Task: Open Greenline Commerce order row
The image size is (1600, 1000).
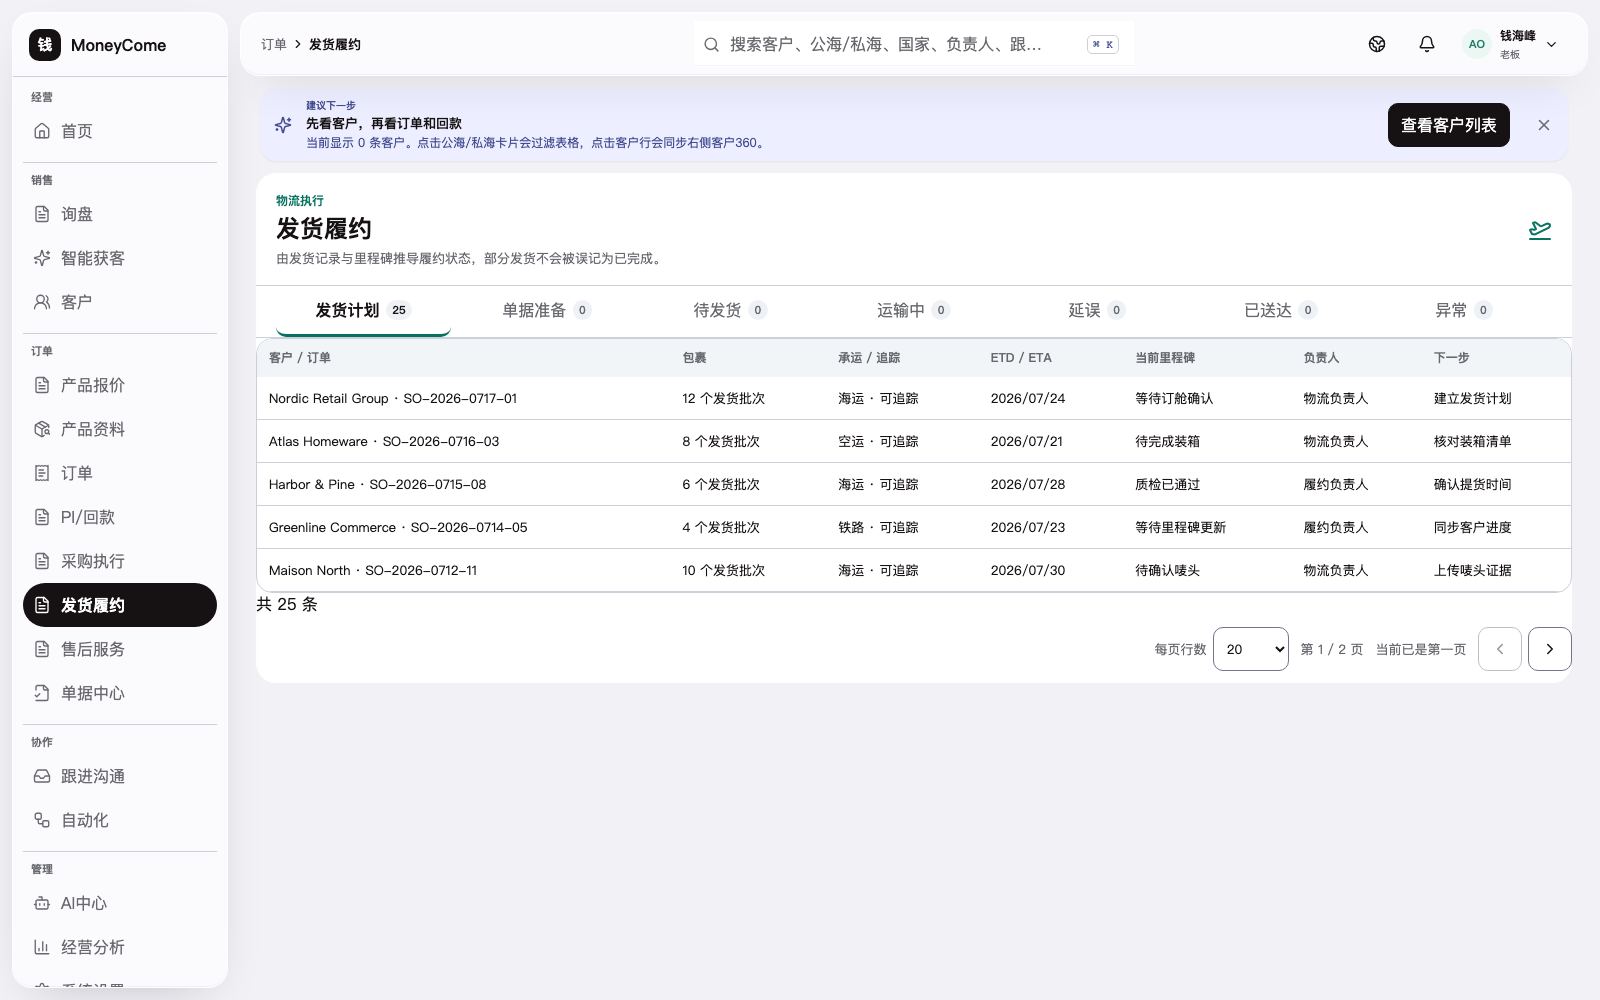Action: (913, 527)
